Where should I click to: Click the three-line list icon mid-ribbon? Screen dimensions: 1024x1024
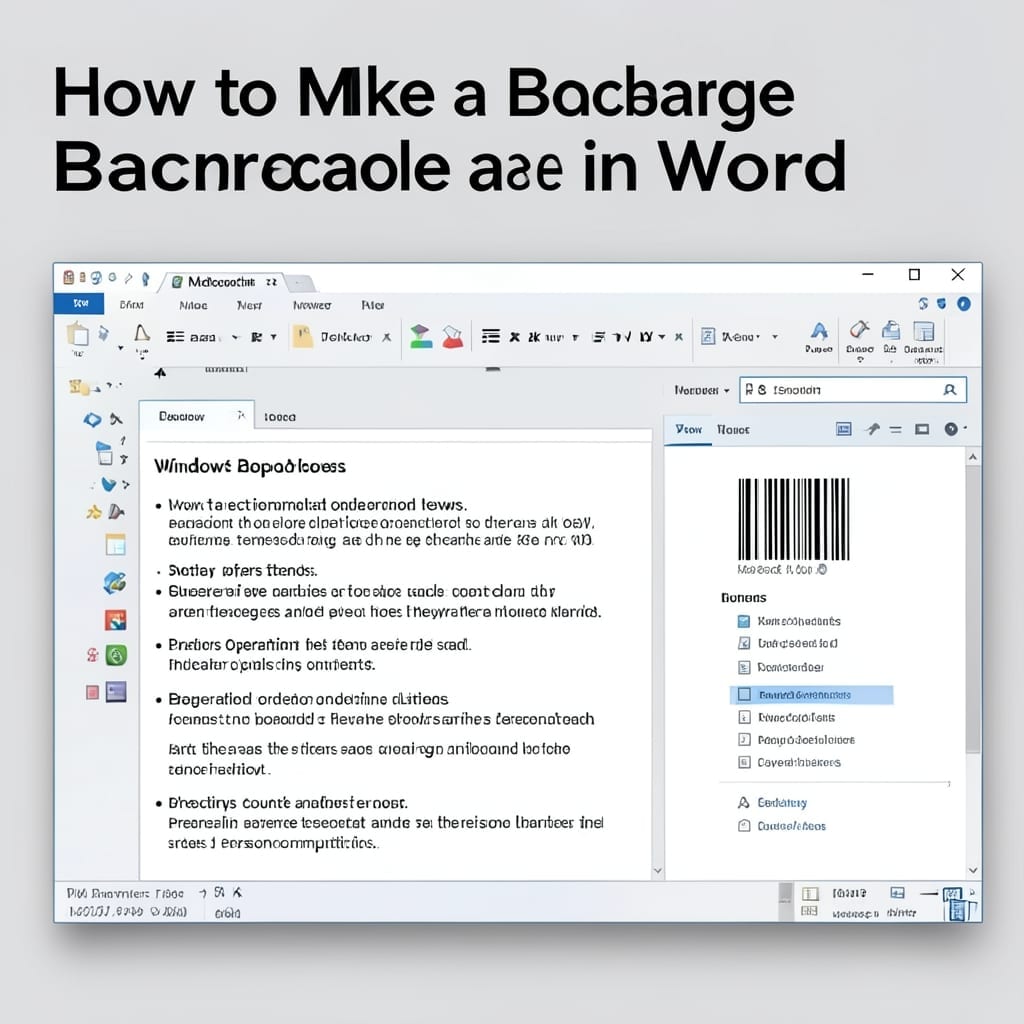pyautogui.click(x=490, y=336)
